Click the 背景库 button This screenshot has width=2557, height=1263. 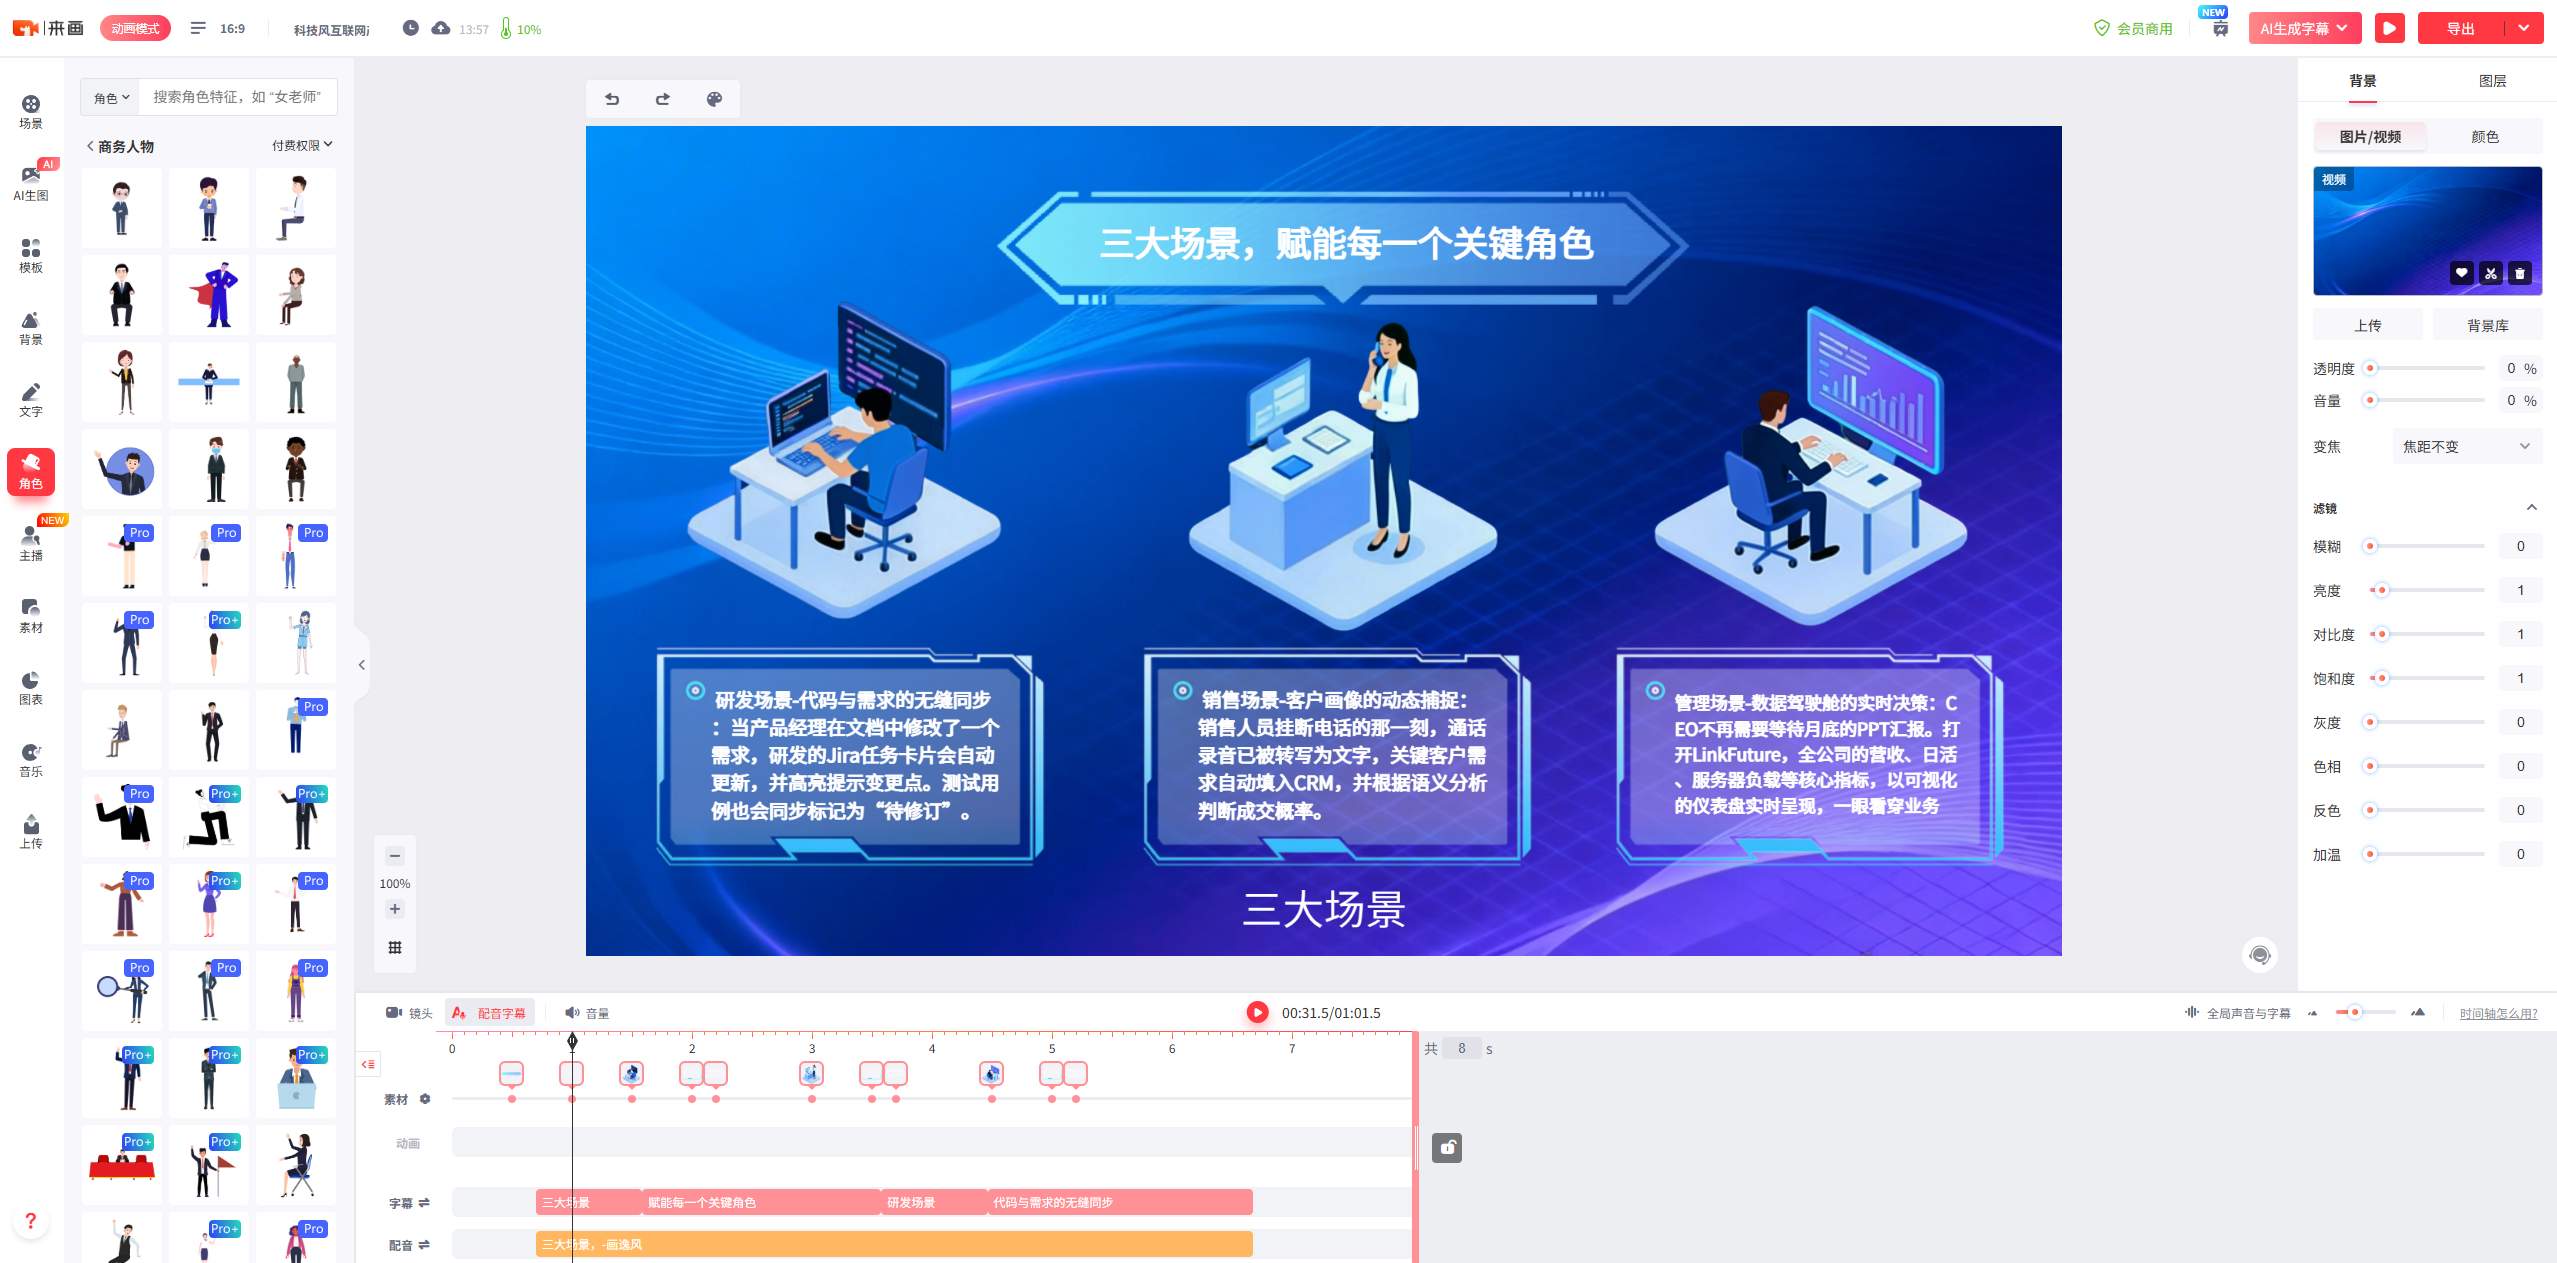pos(2487,325)
